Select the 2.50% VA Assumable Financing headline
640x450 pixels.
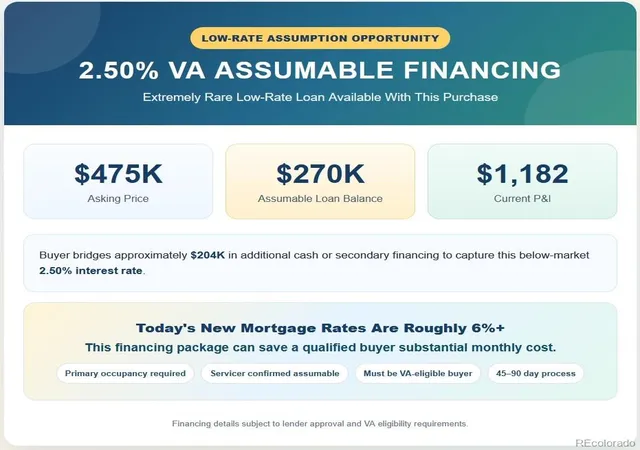click(320, 70)
